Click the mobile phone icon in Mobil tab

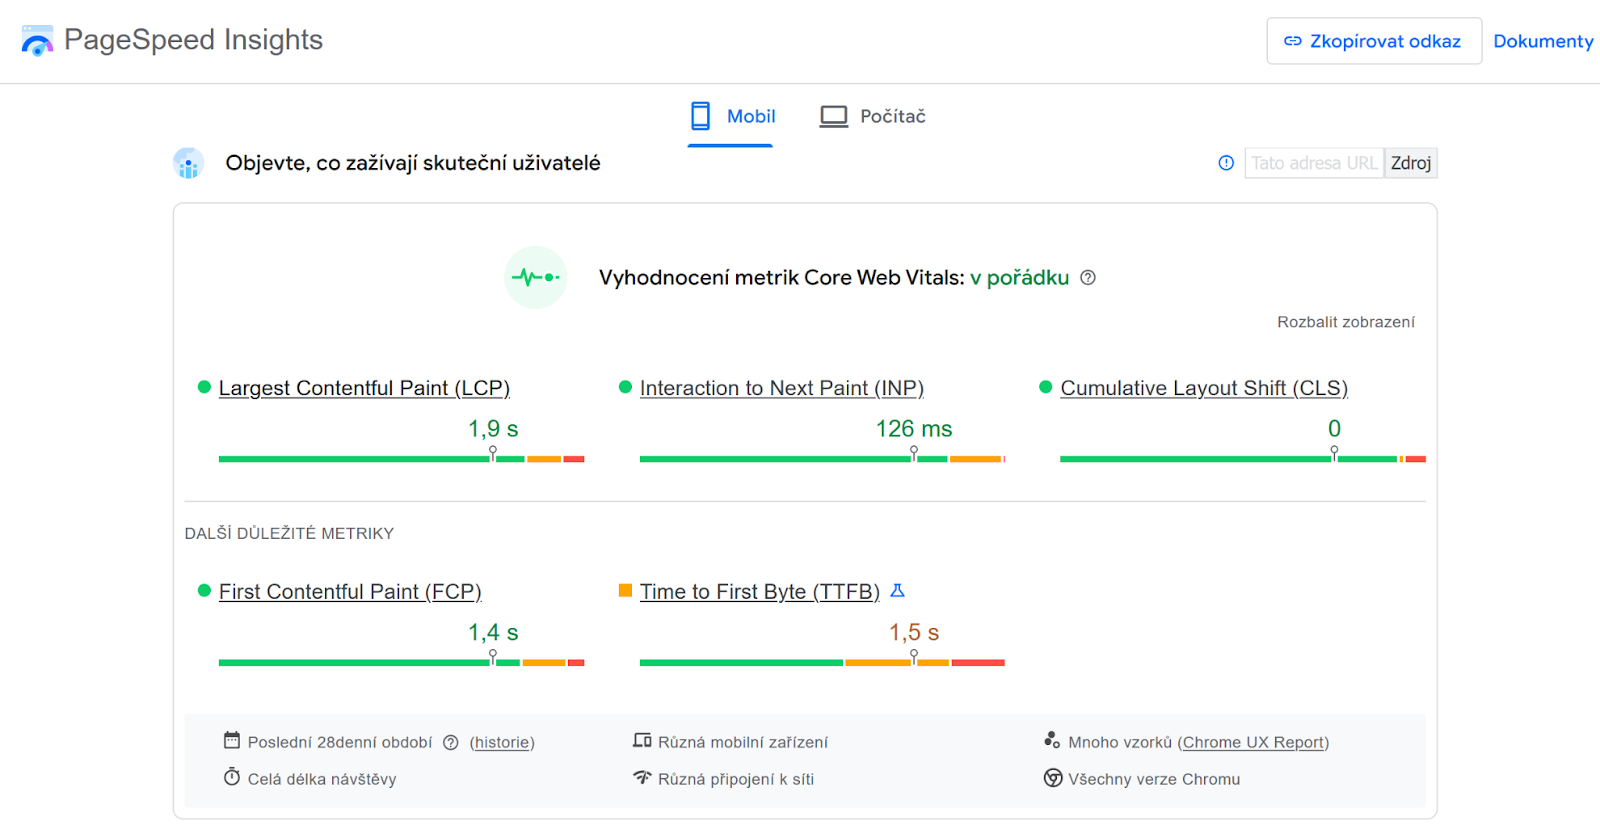[x=700, y=116]
